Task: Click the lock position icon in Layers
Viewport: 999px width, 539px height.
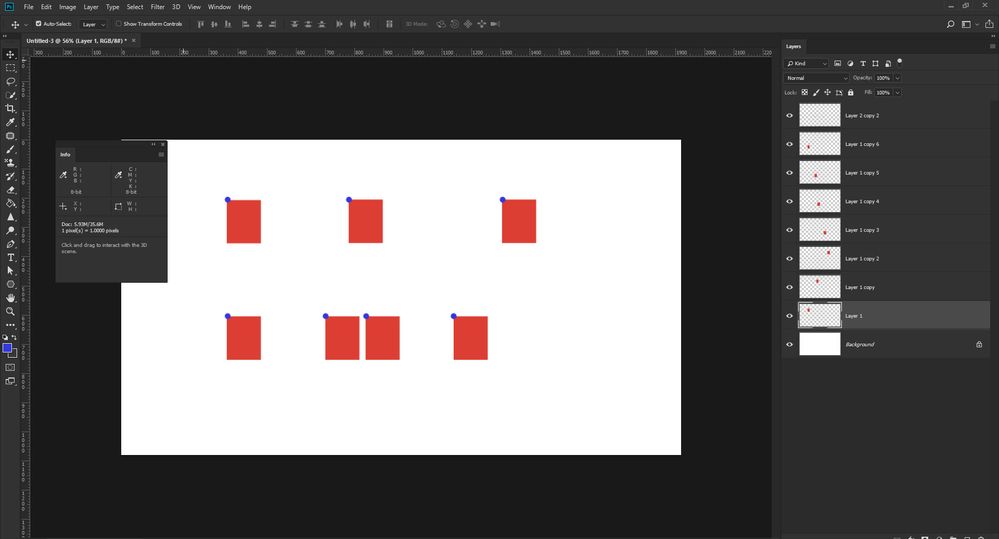Action: (828, 92)
